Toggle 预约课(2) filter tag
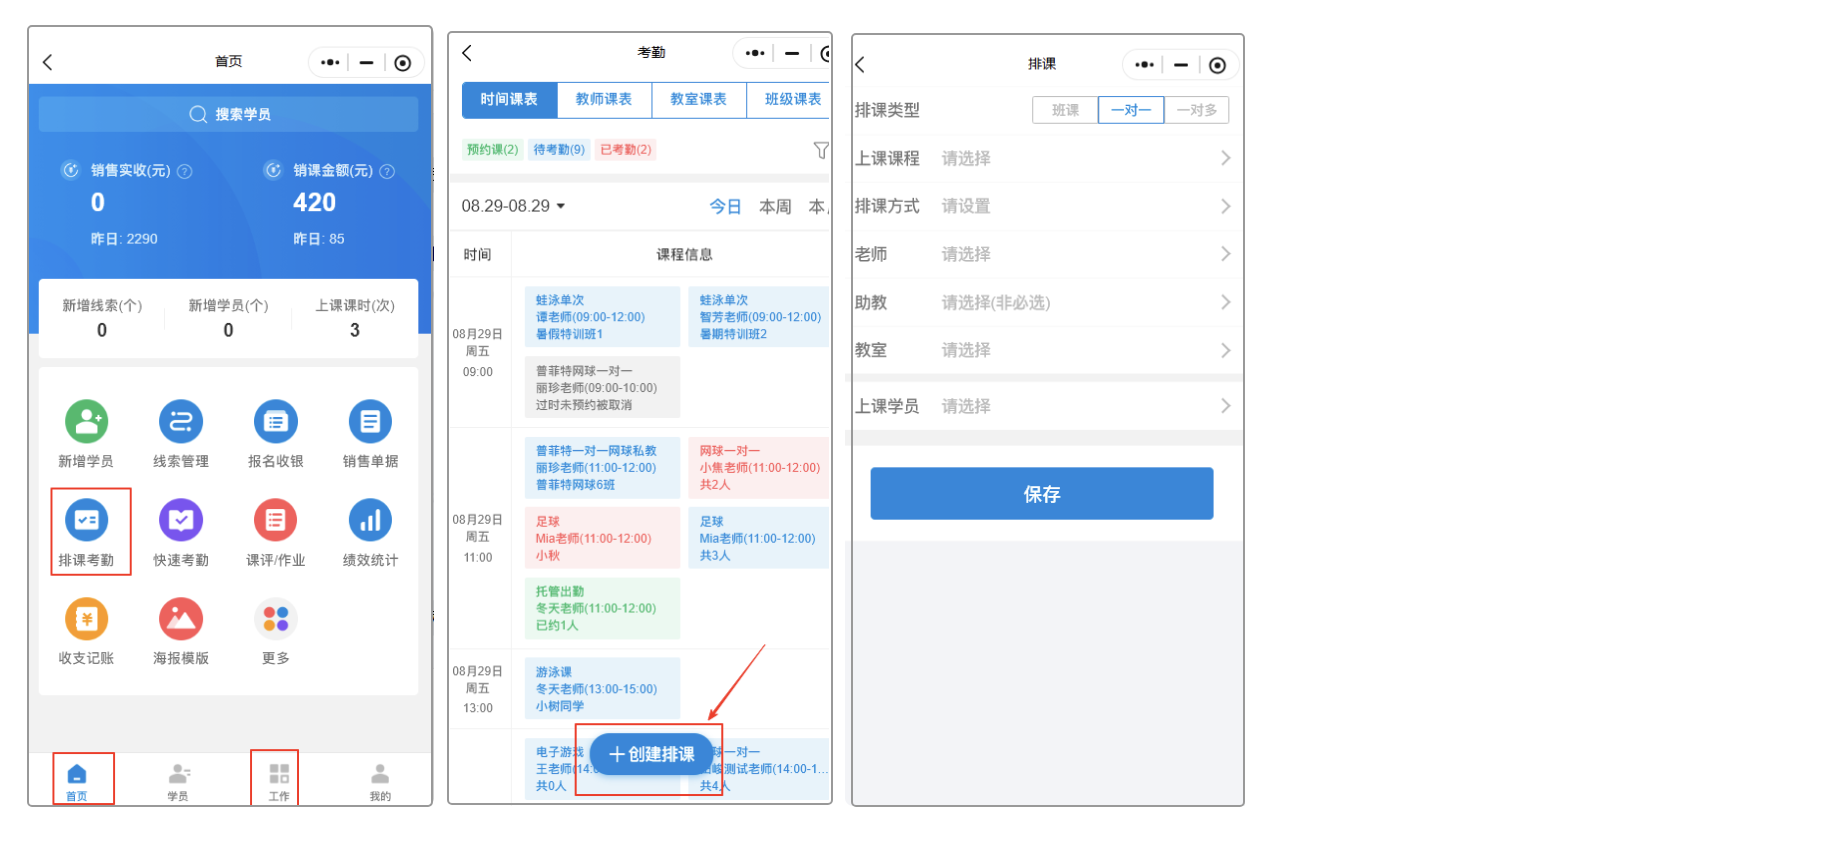This screenshot has width=1842, height=848. [493, 150]
